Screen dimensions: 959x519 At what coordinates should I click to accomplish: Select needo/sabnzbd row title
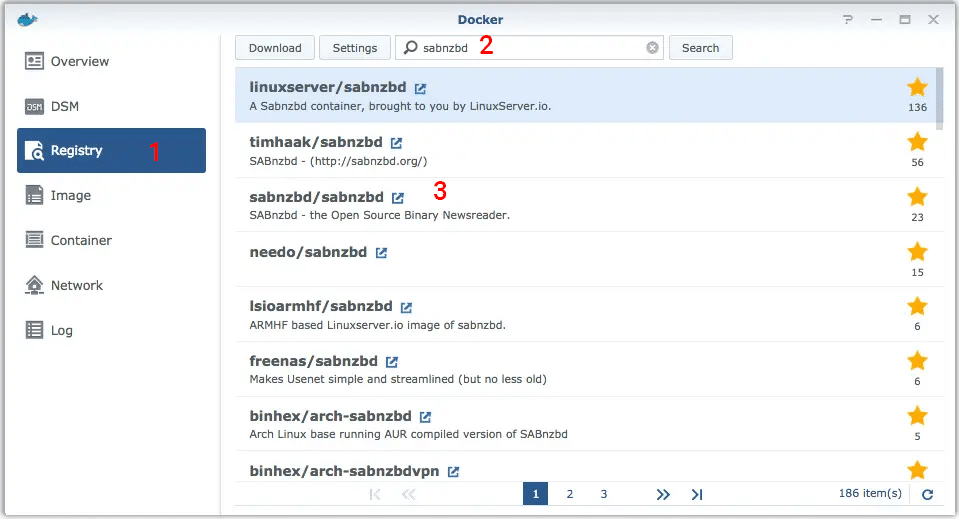coord(308,252)
